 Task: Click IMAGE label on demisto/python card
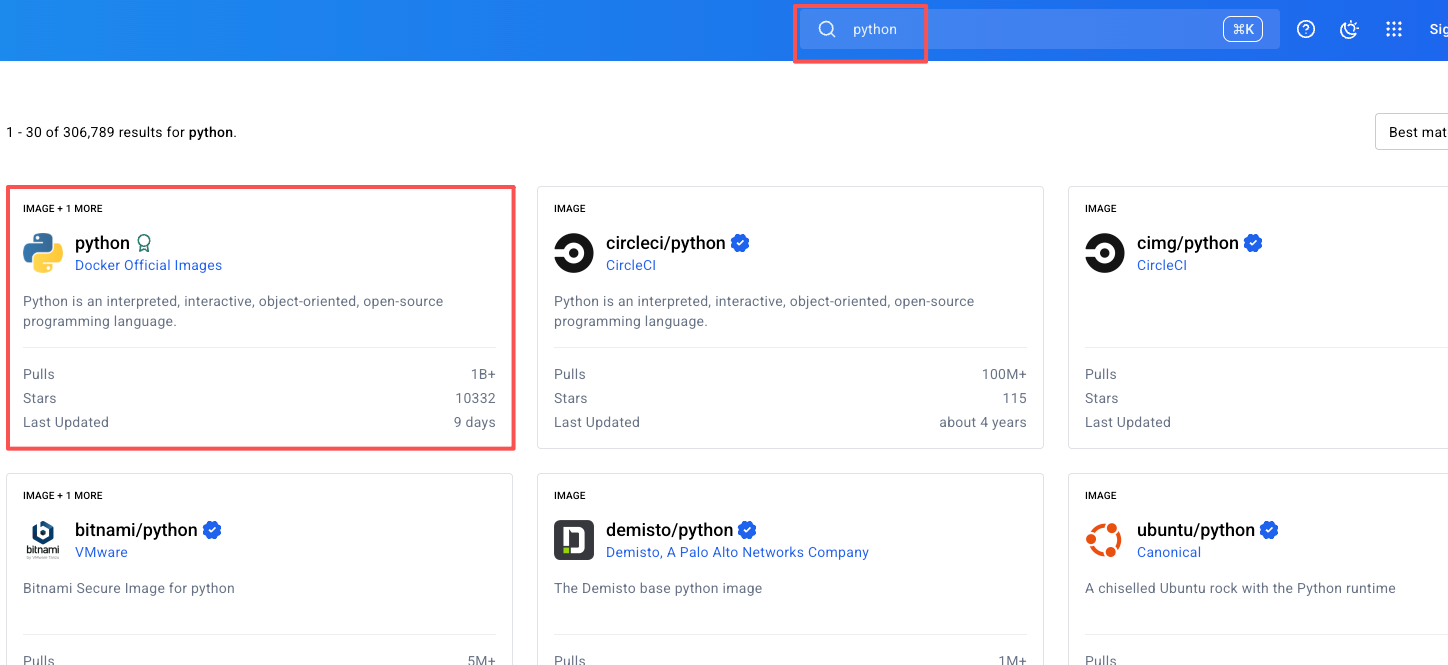[570, 495]
